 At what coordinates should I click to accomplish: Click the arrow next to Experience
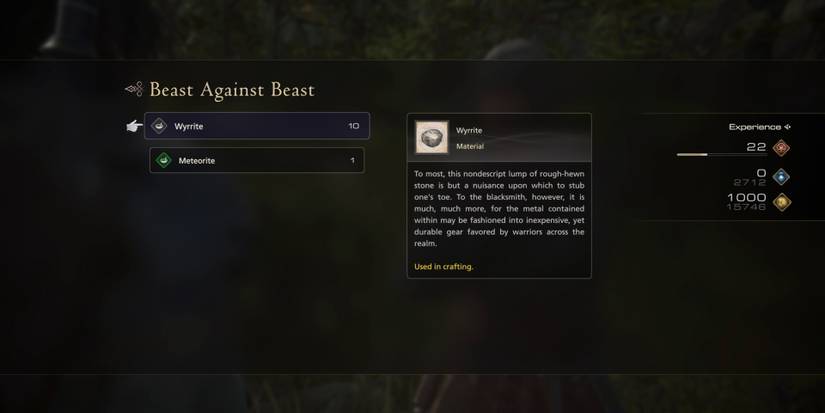[x=788, y=127]
